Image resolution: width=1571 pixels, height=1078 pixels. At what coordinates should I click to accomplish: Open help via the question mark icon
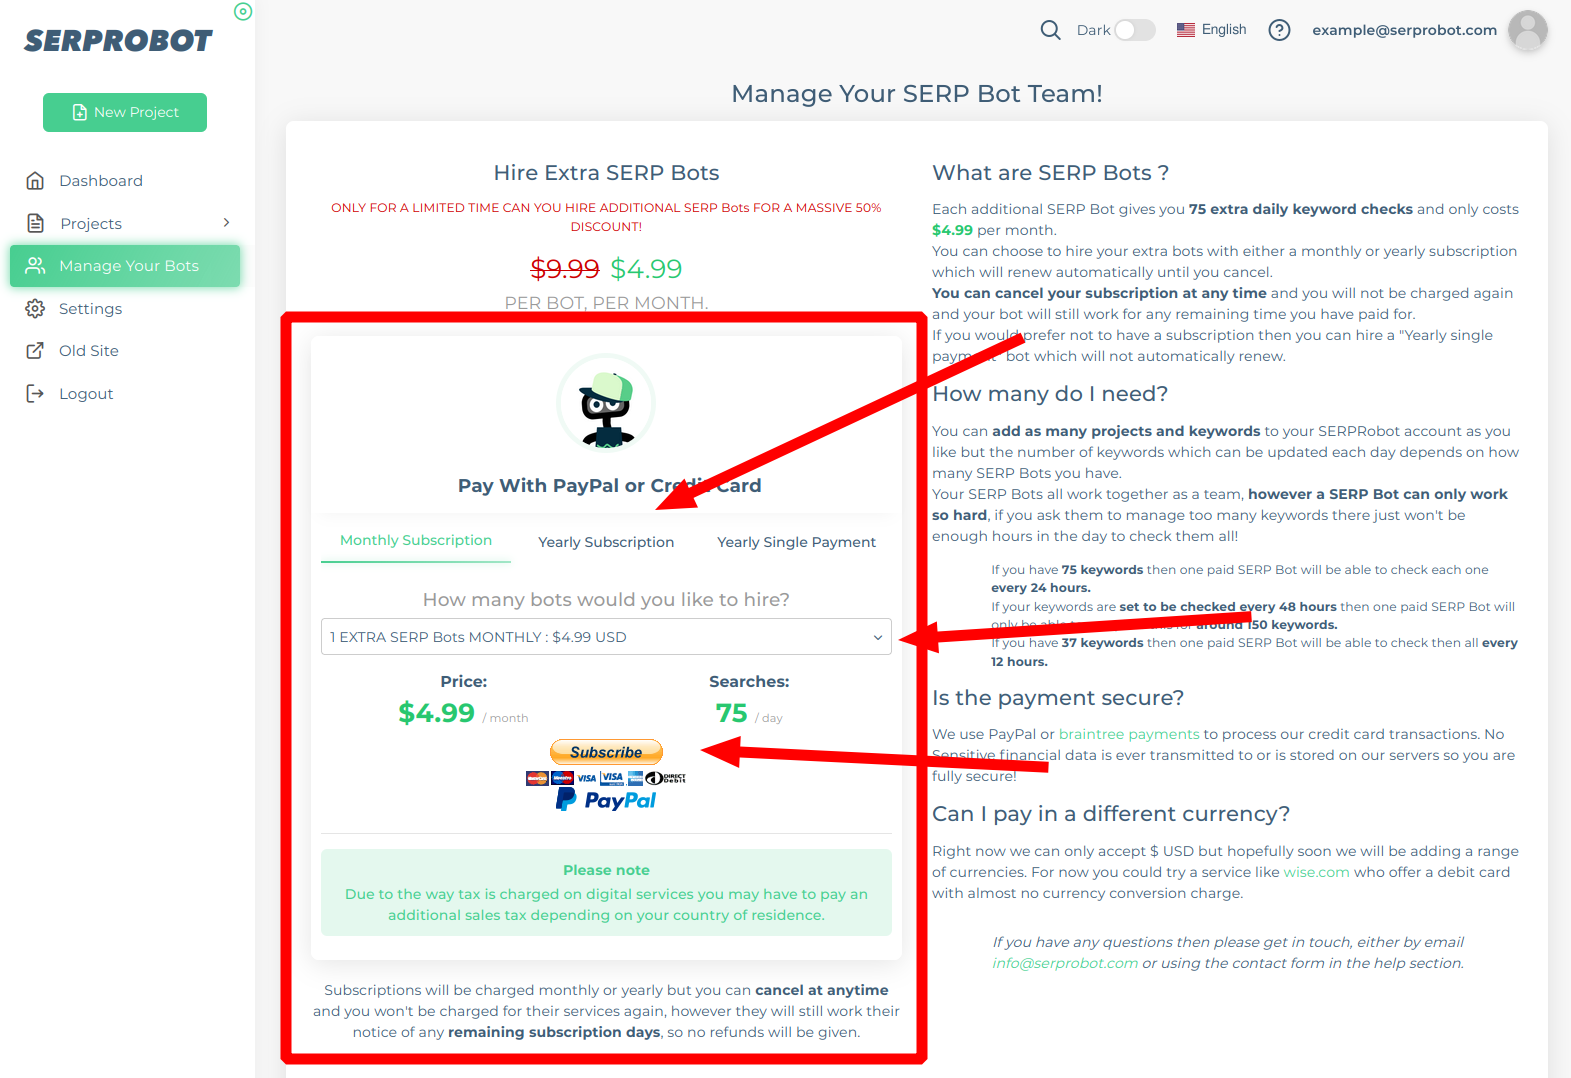tap(1279, 30)
